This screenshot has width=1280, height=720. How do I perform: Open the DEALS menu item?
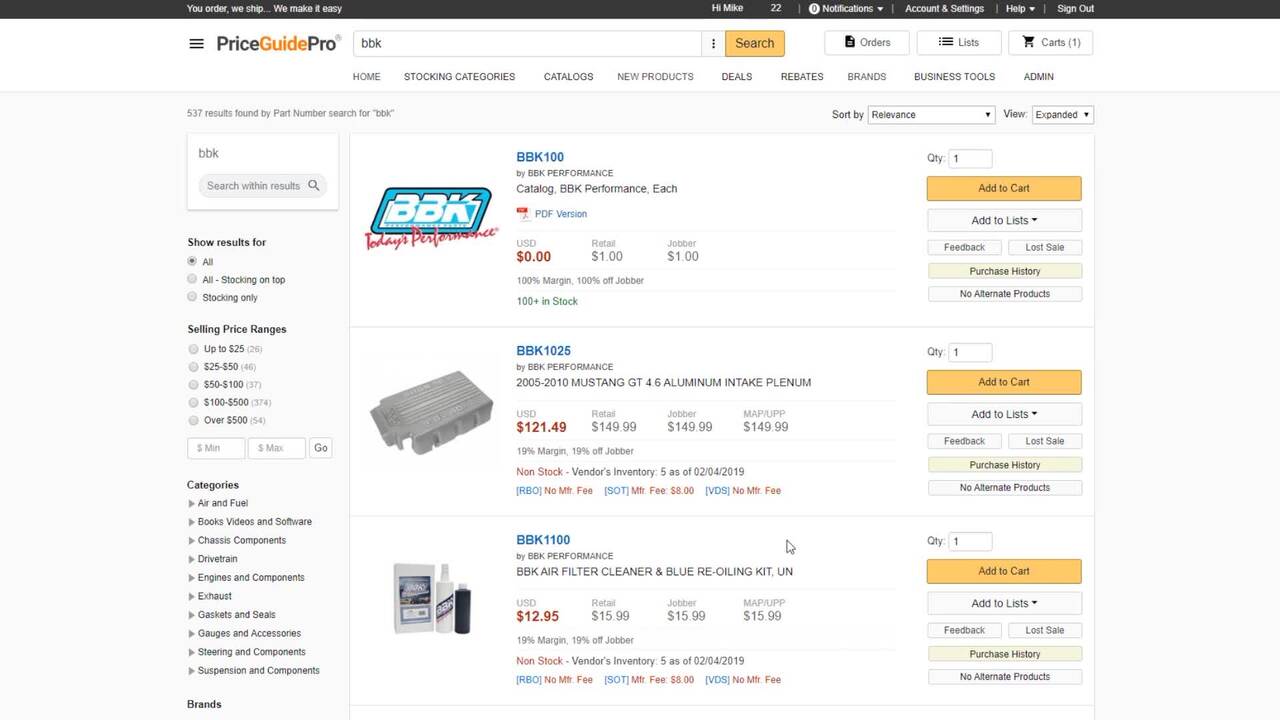[736, 77]
